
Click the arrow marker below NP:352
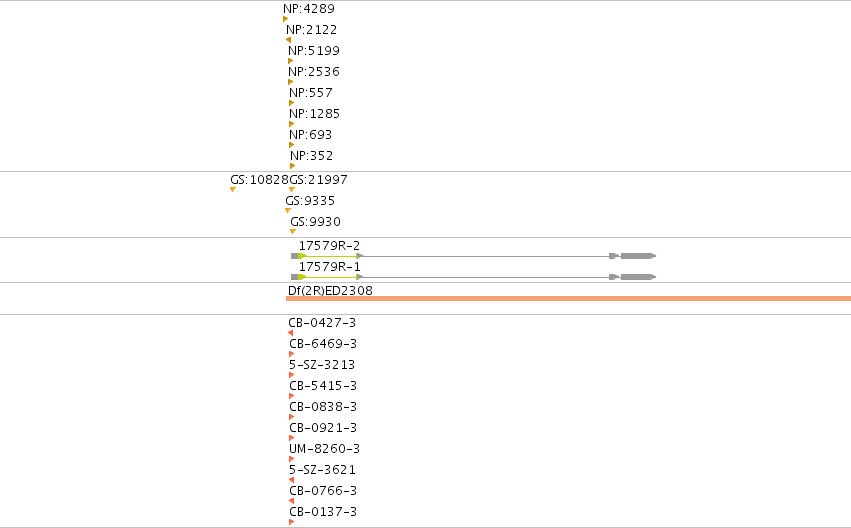292,166
